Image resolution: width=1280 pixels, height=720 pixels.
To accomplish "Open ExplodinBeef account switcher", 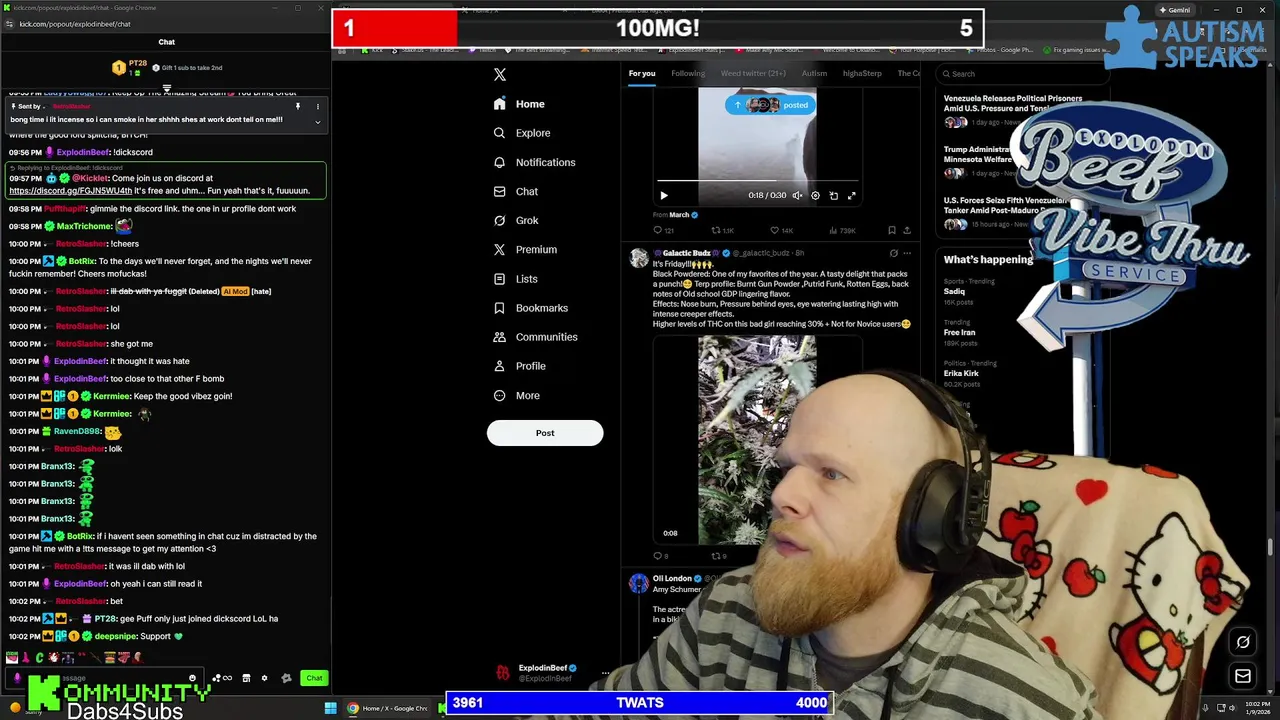I will tap(553, 673).
